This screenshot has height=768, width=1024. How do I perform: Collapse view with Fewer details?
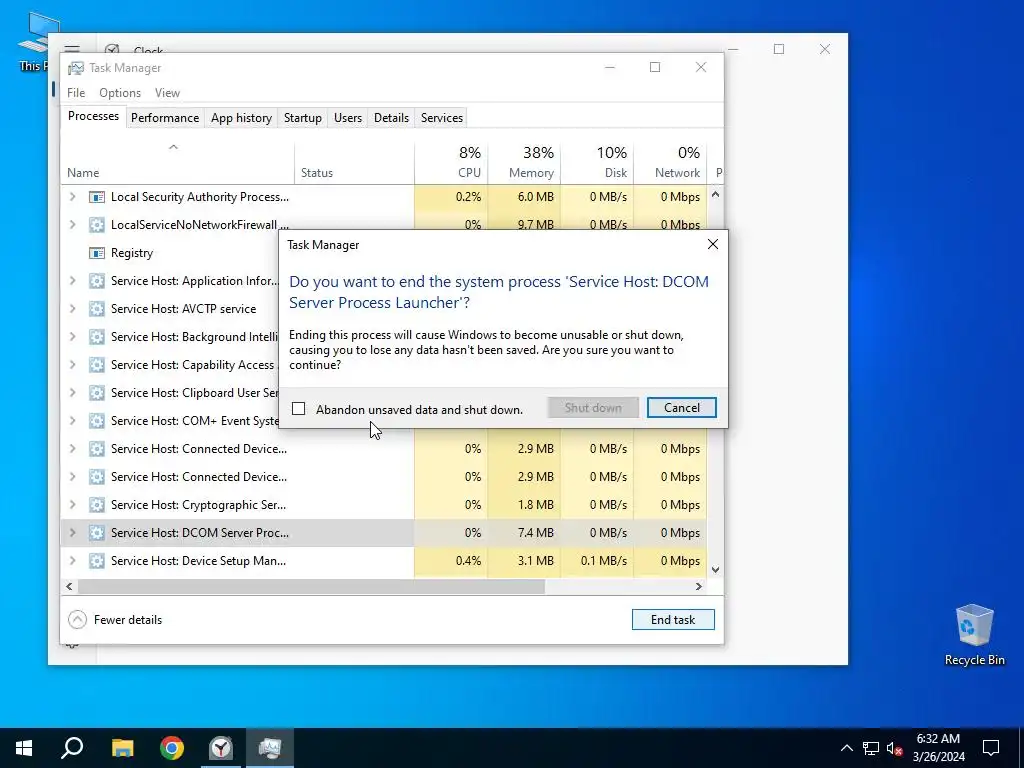(x=115, y=620)
